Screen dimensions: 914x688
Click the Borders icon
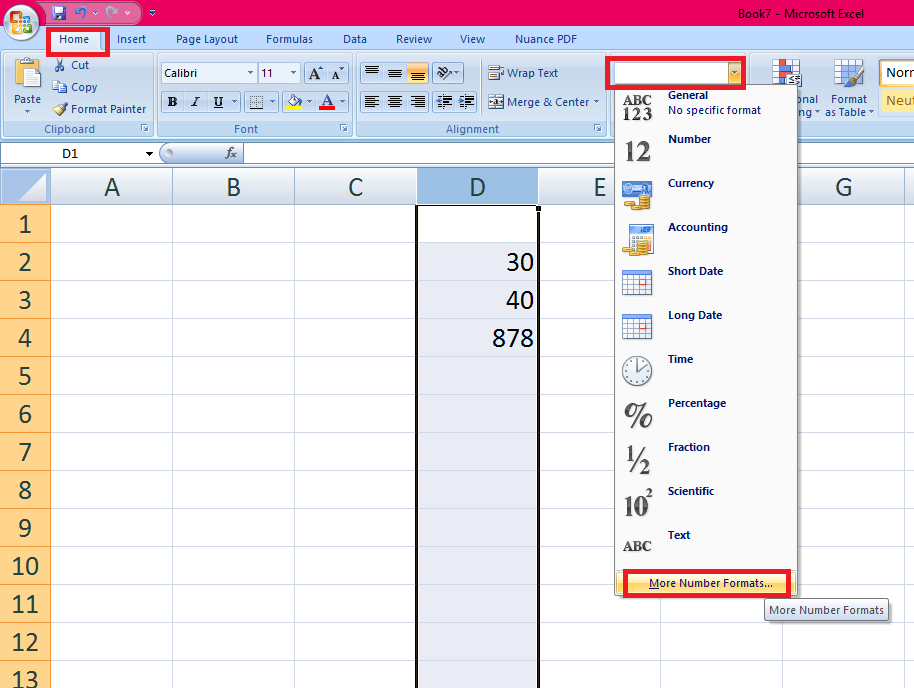[x=256, y=103]
